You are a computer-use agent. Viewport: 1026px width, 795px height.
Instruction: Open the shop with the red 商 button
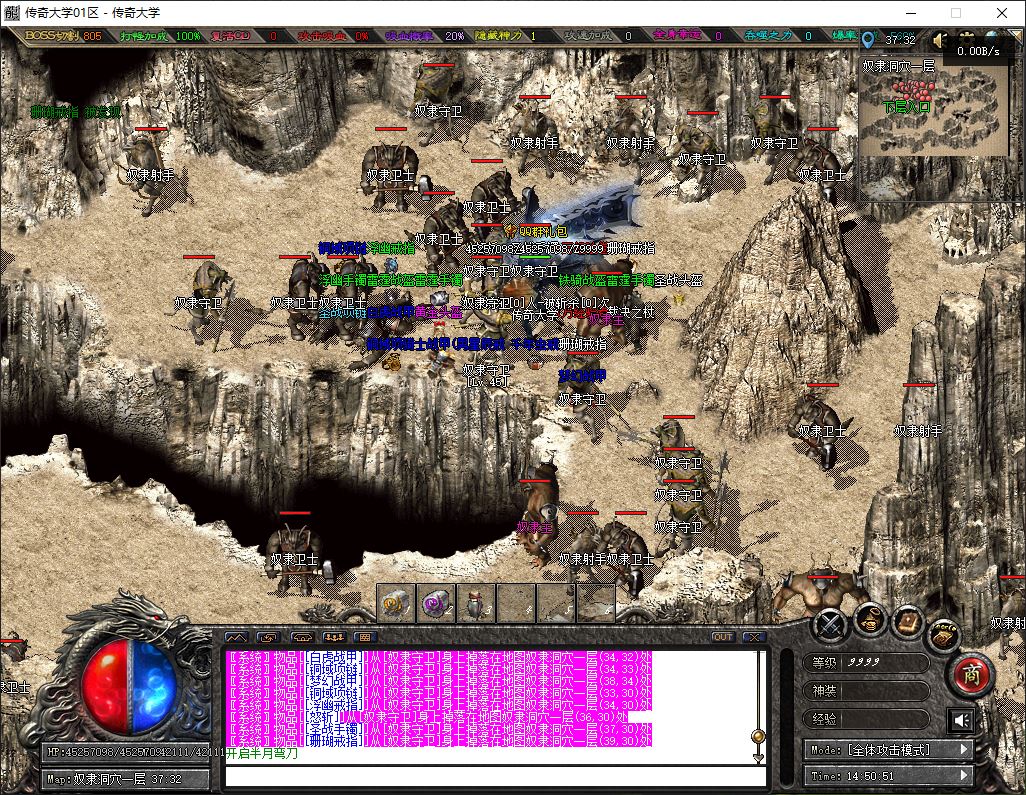972,674
